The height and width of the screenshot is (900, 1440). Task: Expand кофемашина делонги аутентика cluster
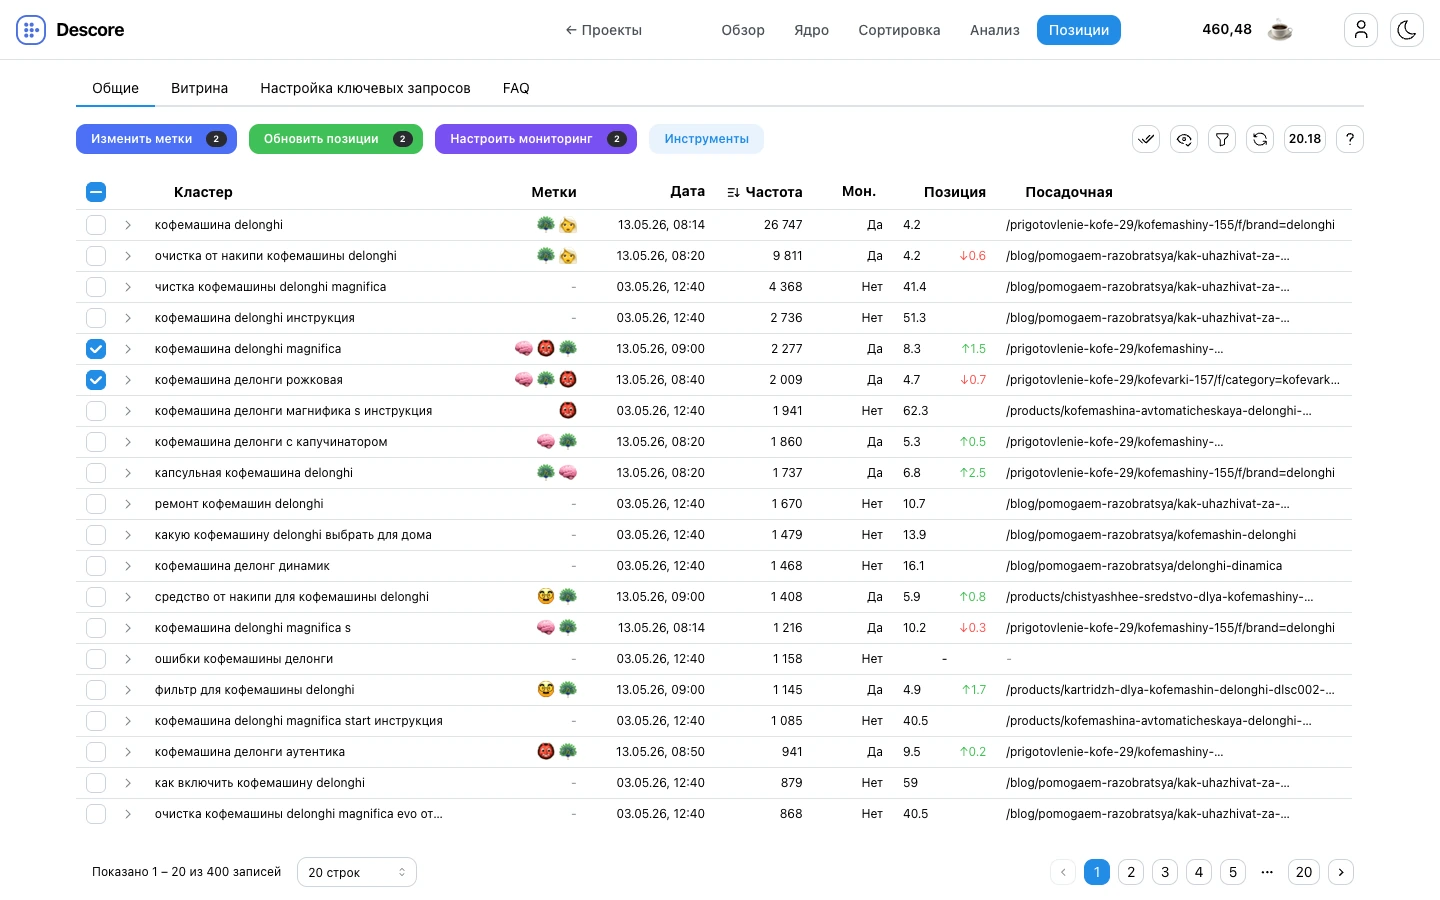click(x=128, y=752)
